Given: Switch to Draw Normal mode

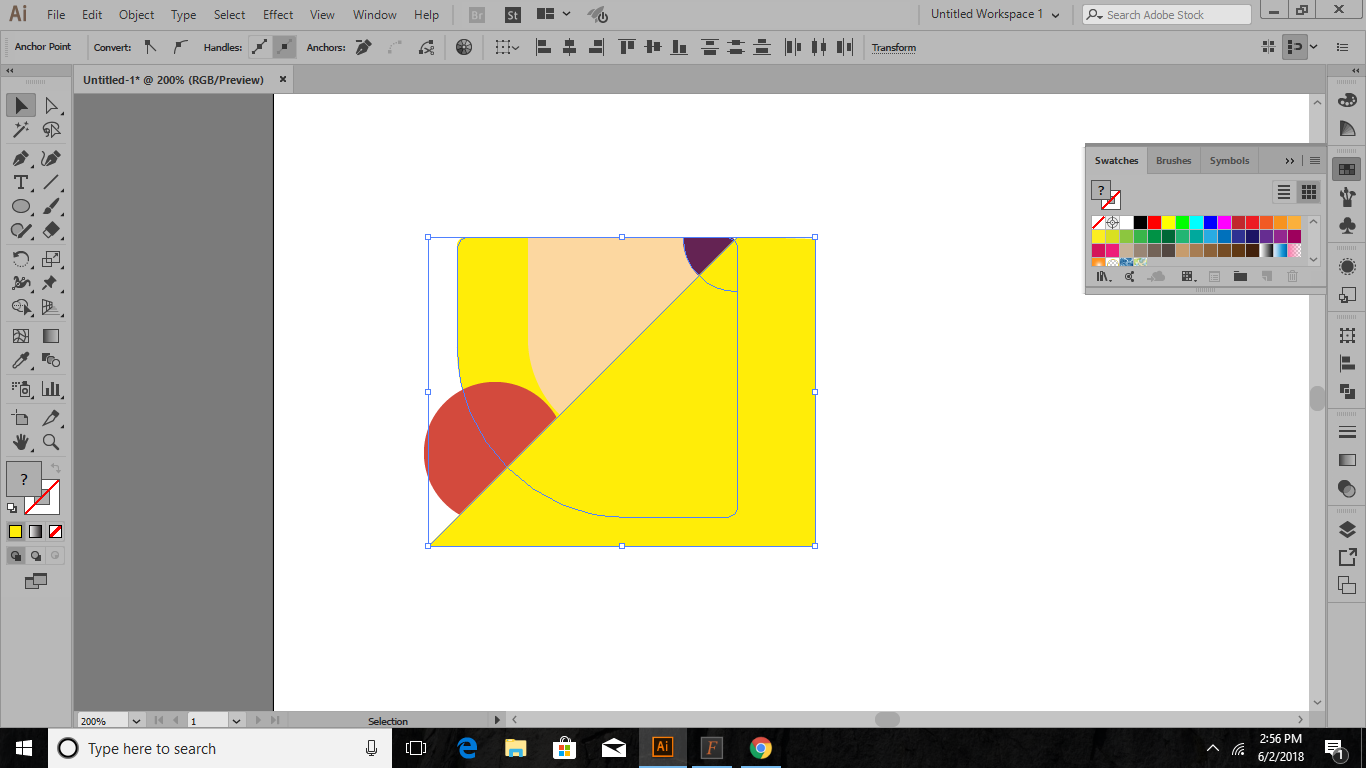Looking at the screenshot, I should coord(16,555).
